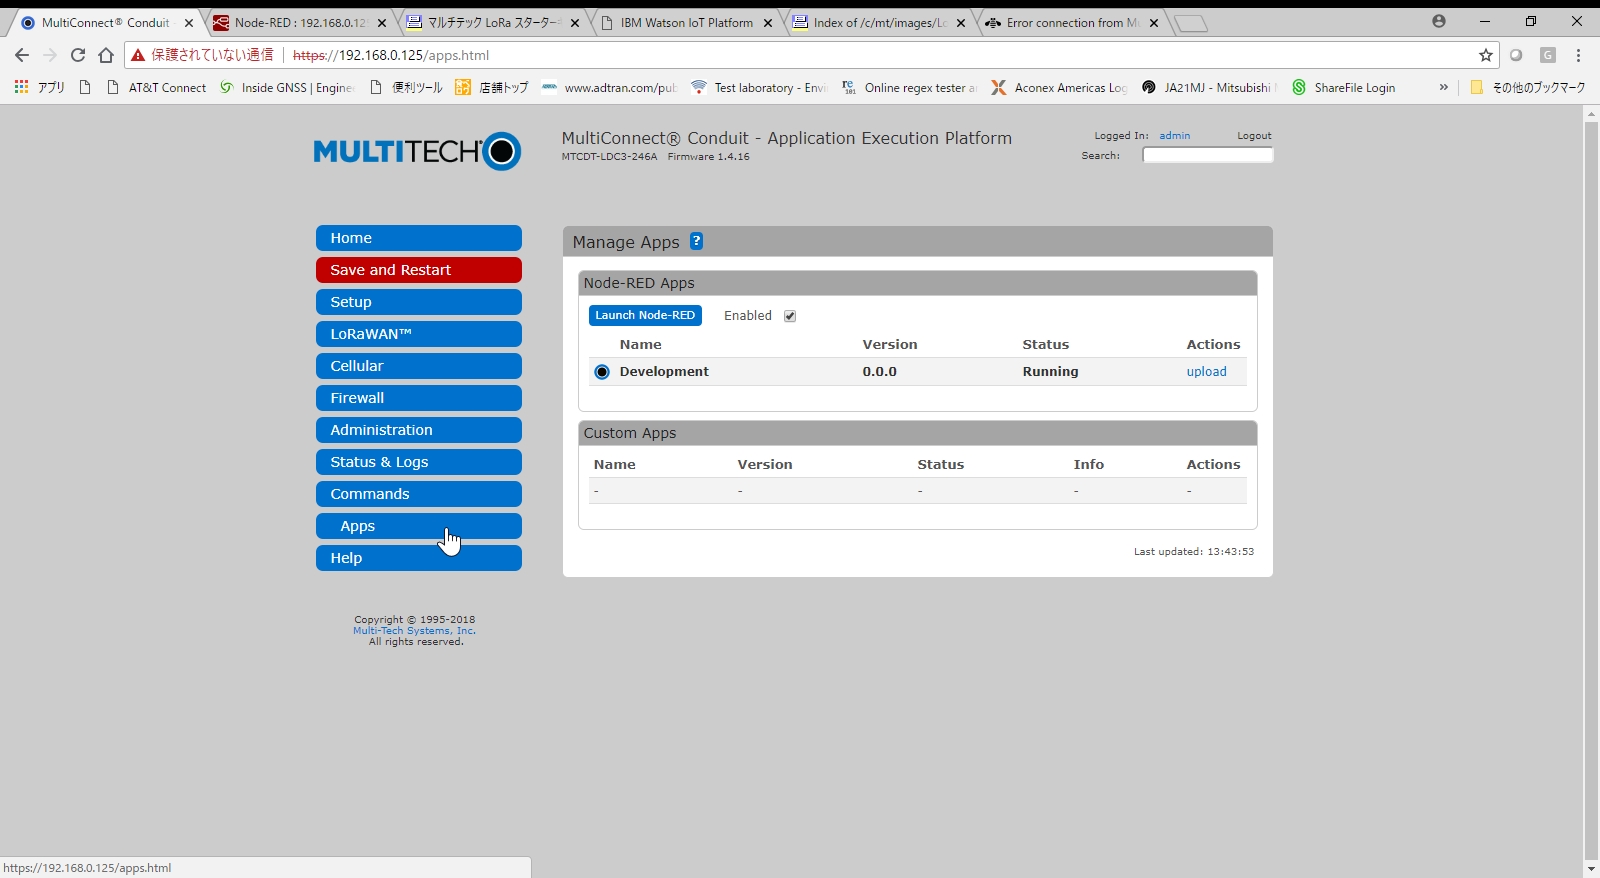Viewport: 1600px width, 878px height.
Task: Open the Aconex Americas Login bookmark
Action: pyautogui.click(x=1059, y=87)
